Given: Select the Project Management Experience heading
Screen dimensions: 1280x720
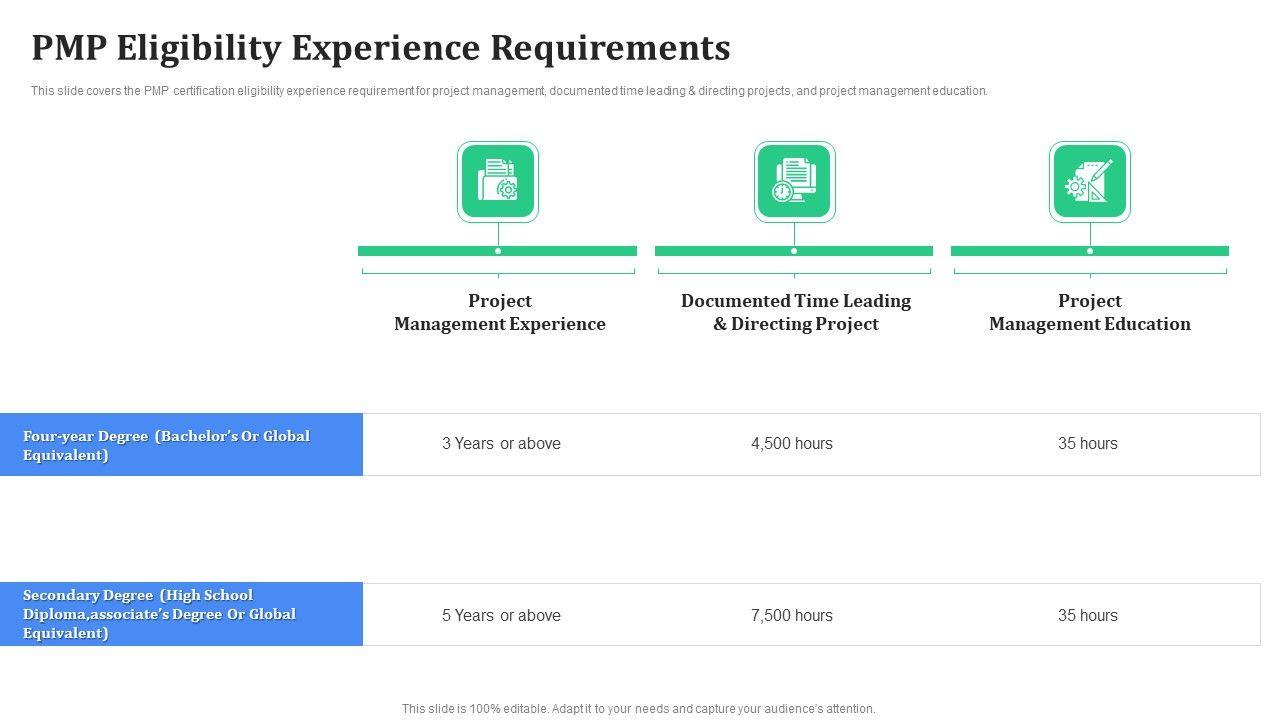Looking at the screenshot, I should pyautogui.click(x=499, y=312).
